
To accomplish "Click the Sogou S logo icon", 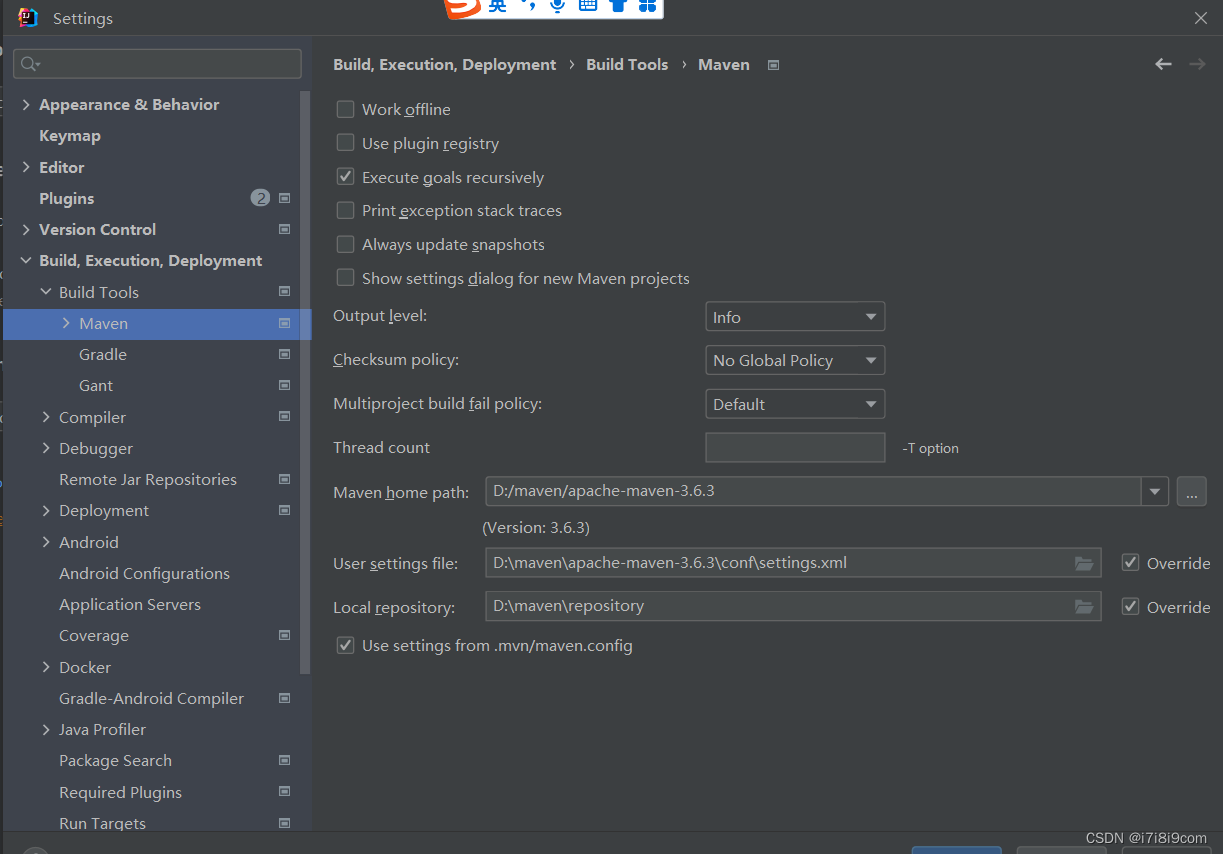I will pos(462,7).
